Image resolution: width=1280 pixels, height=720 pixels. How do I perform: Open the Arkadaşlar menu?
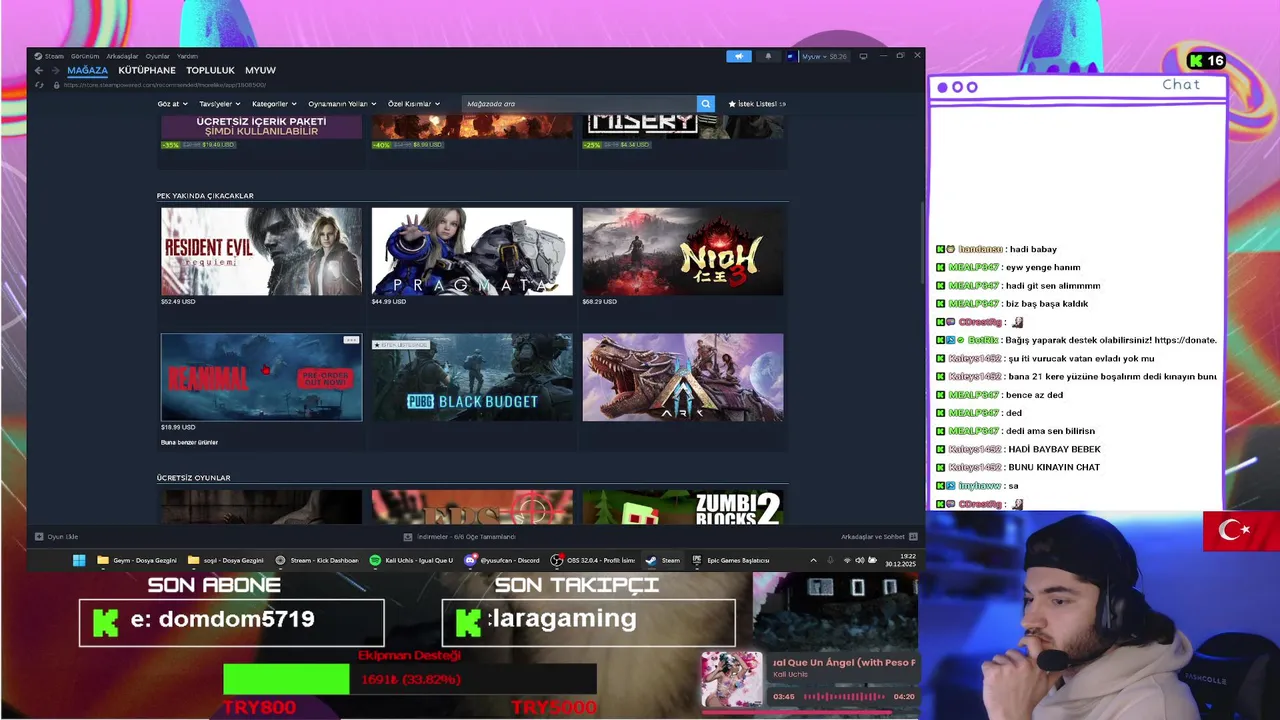(x=122, y=56)
